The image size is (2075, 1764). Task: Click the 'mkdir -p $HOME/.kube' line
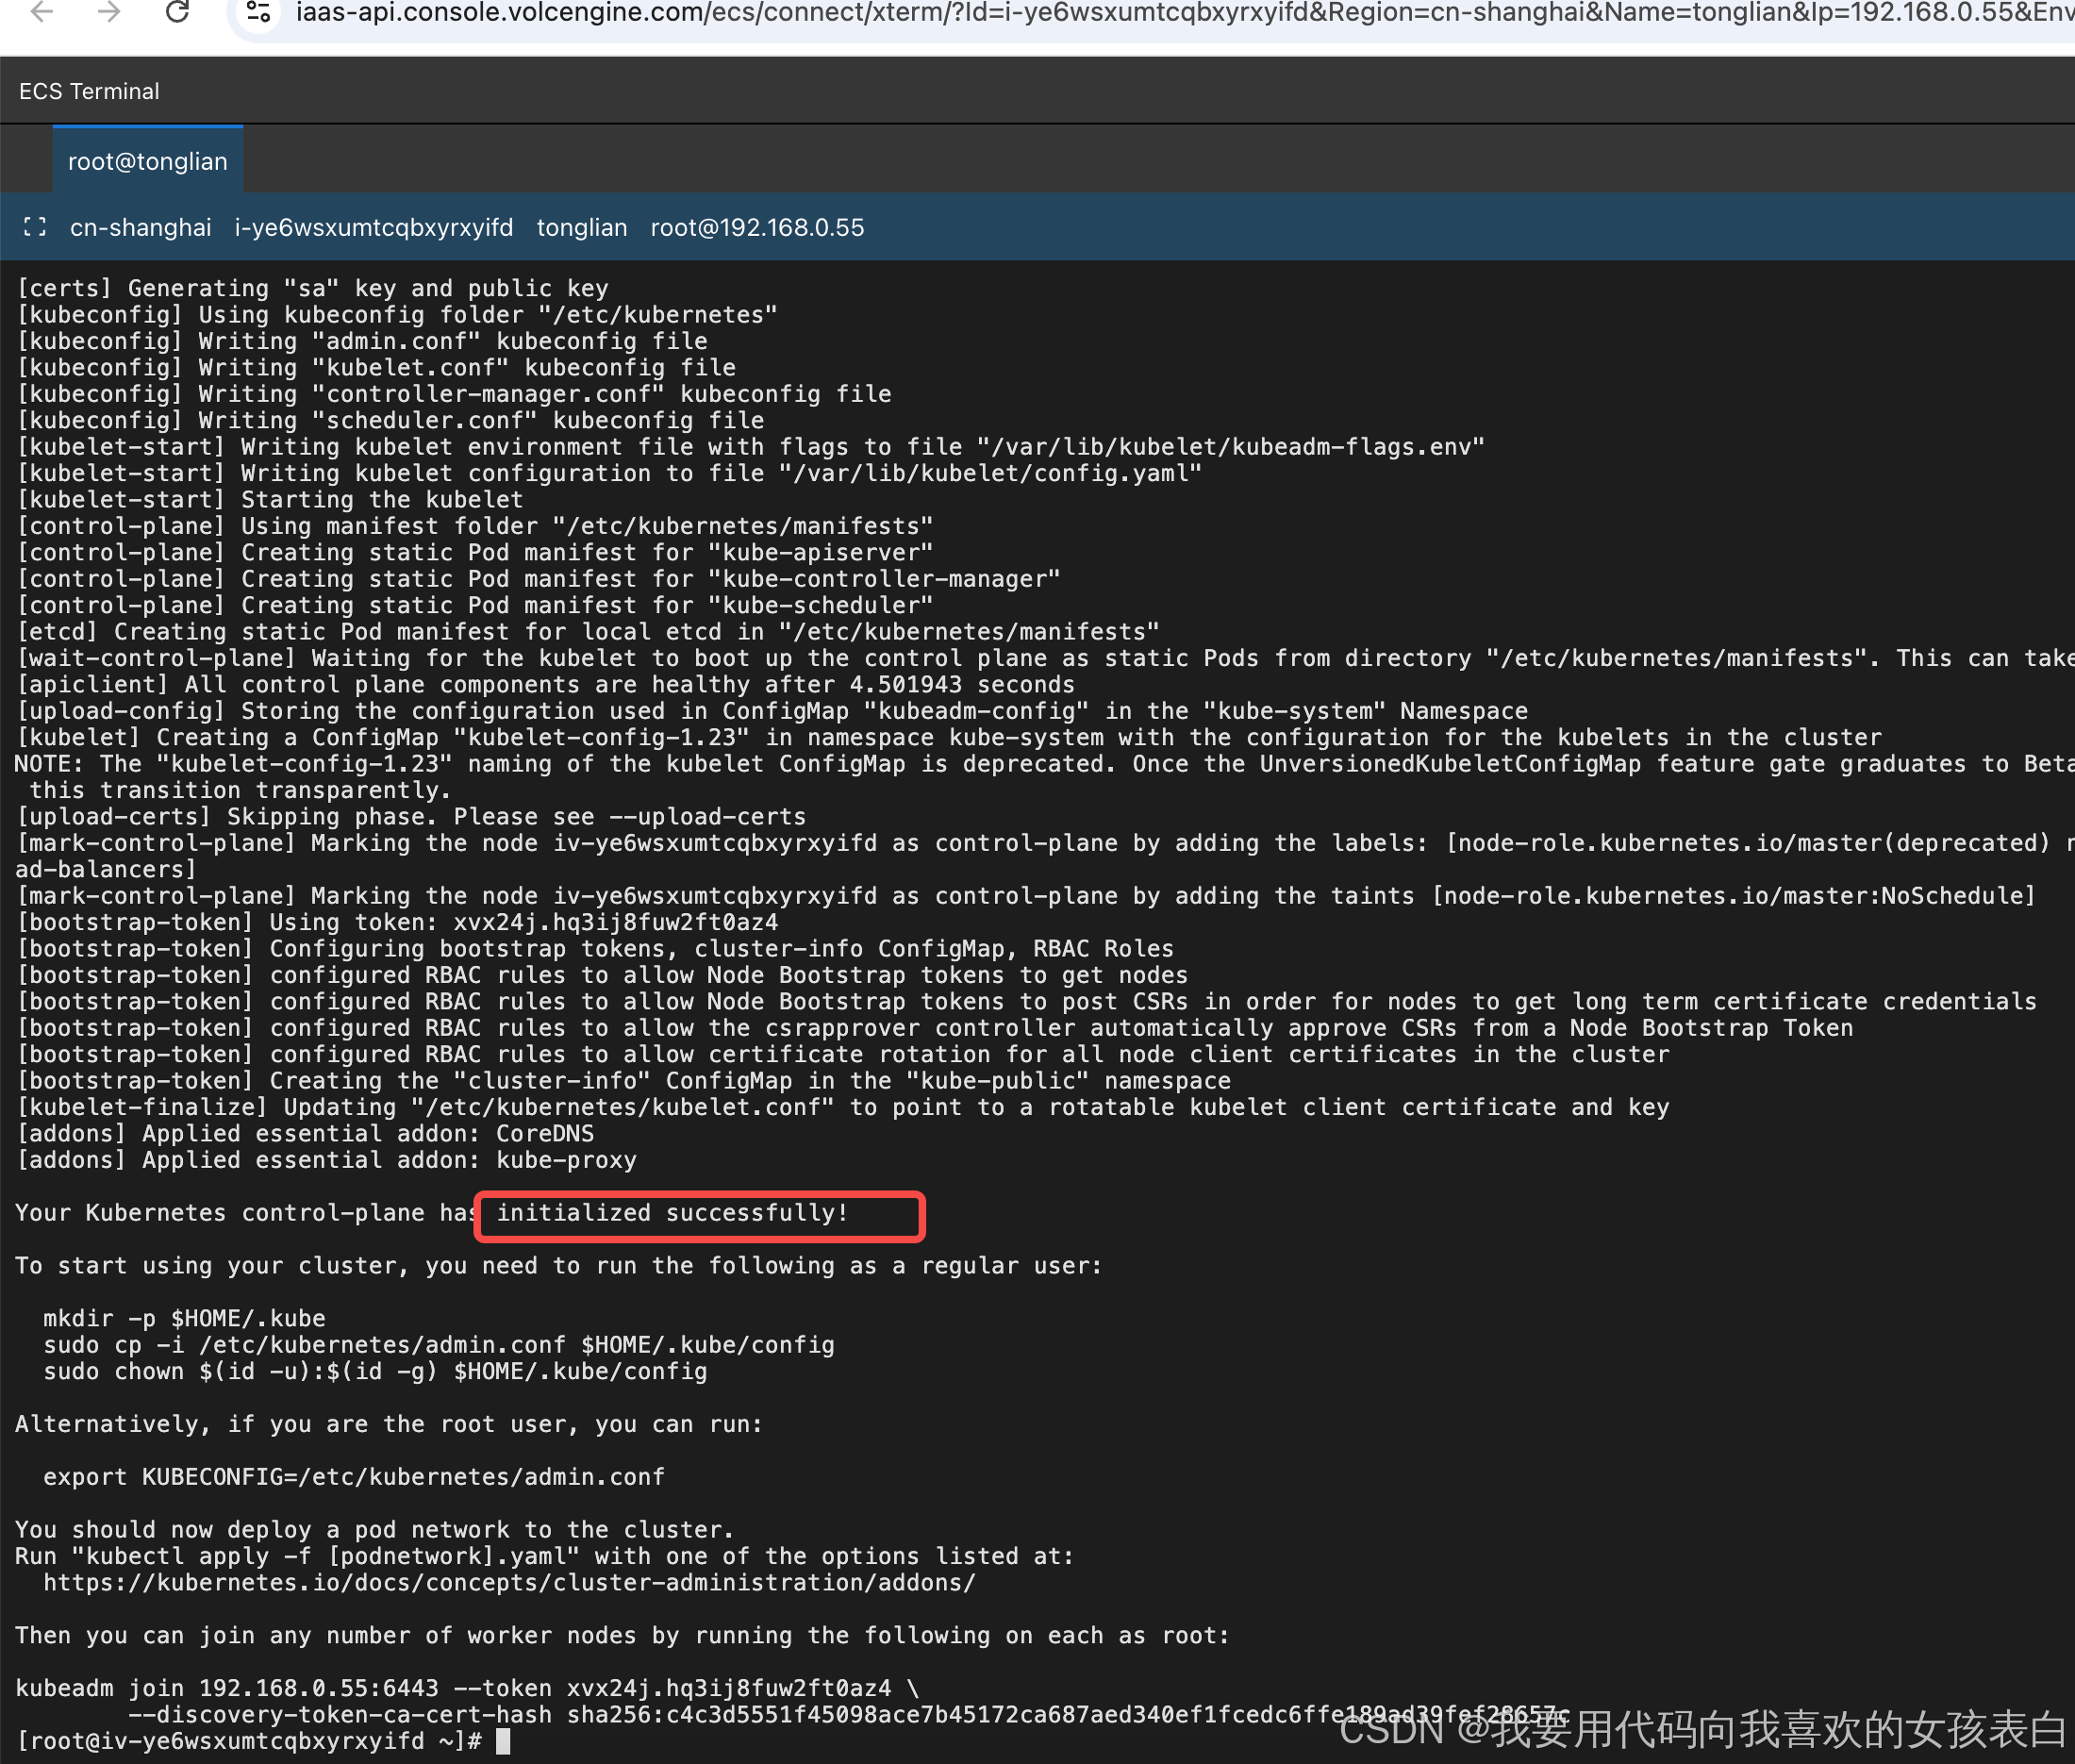[x=184, y=1318]
